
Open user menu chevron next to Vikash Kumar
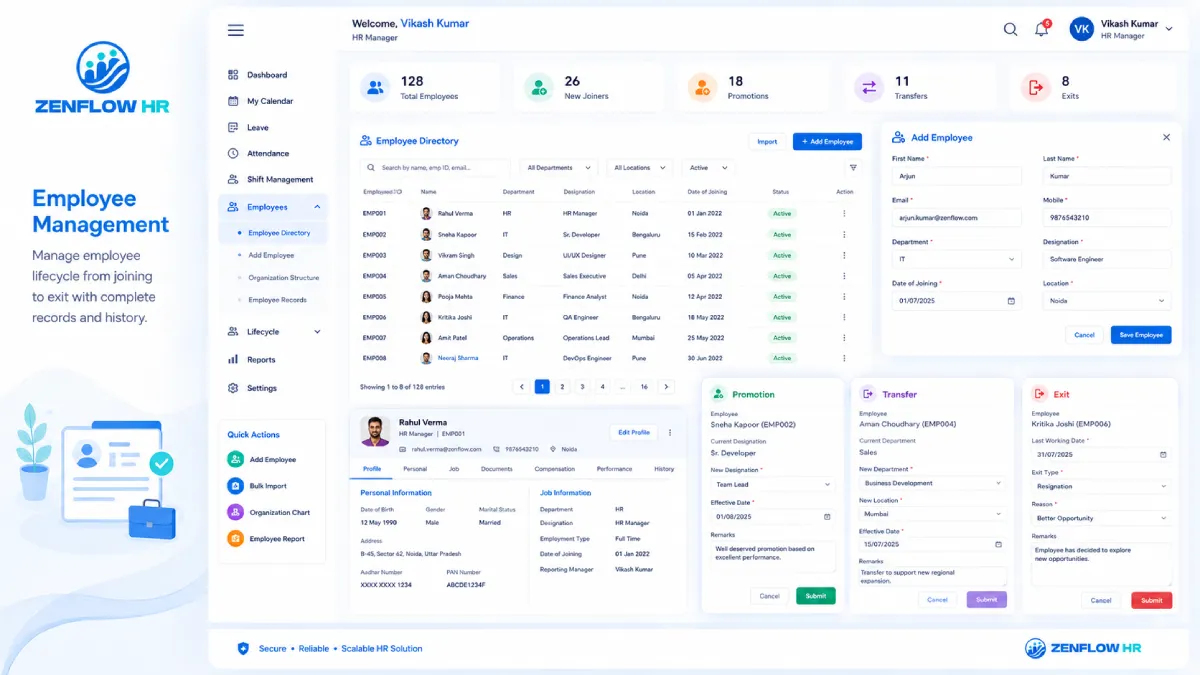pyautogui.click(x=1169, y=30)
